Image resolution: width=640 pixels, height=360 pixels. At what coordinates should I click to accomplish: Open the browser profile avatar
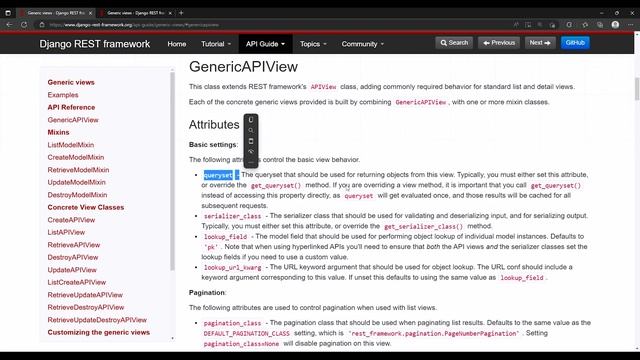(x=615, y=24)
